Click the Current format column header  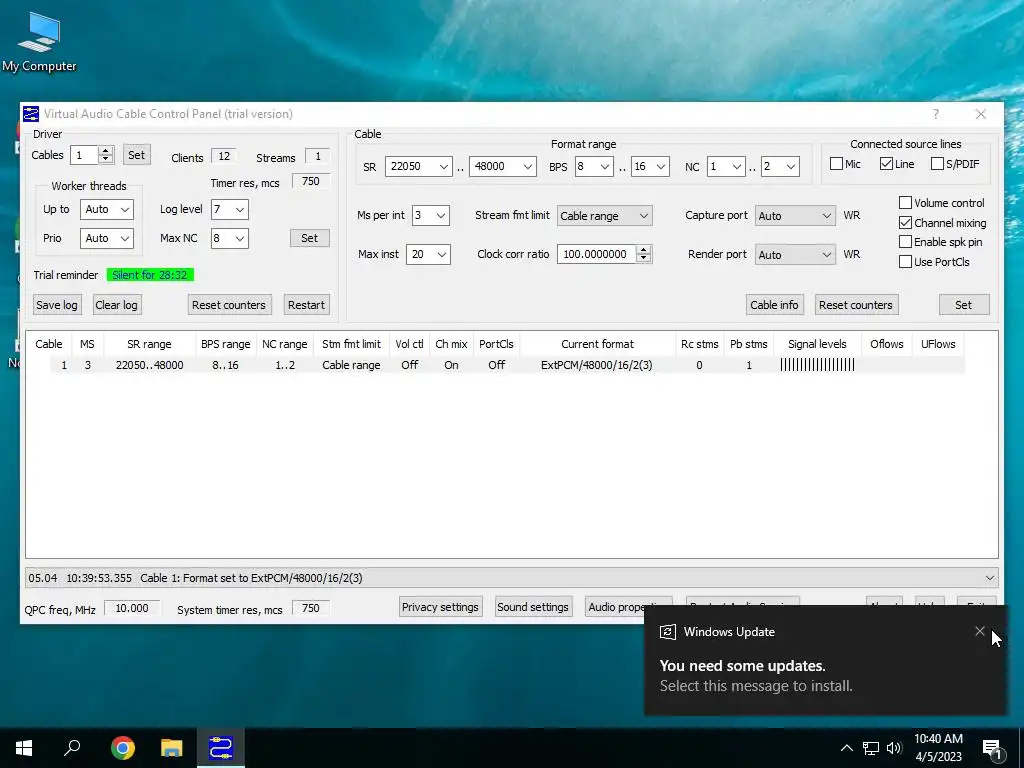(598, 344)
